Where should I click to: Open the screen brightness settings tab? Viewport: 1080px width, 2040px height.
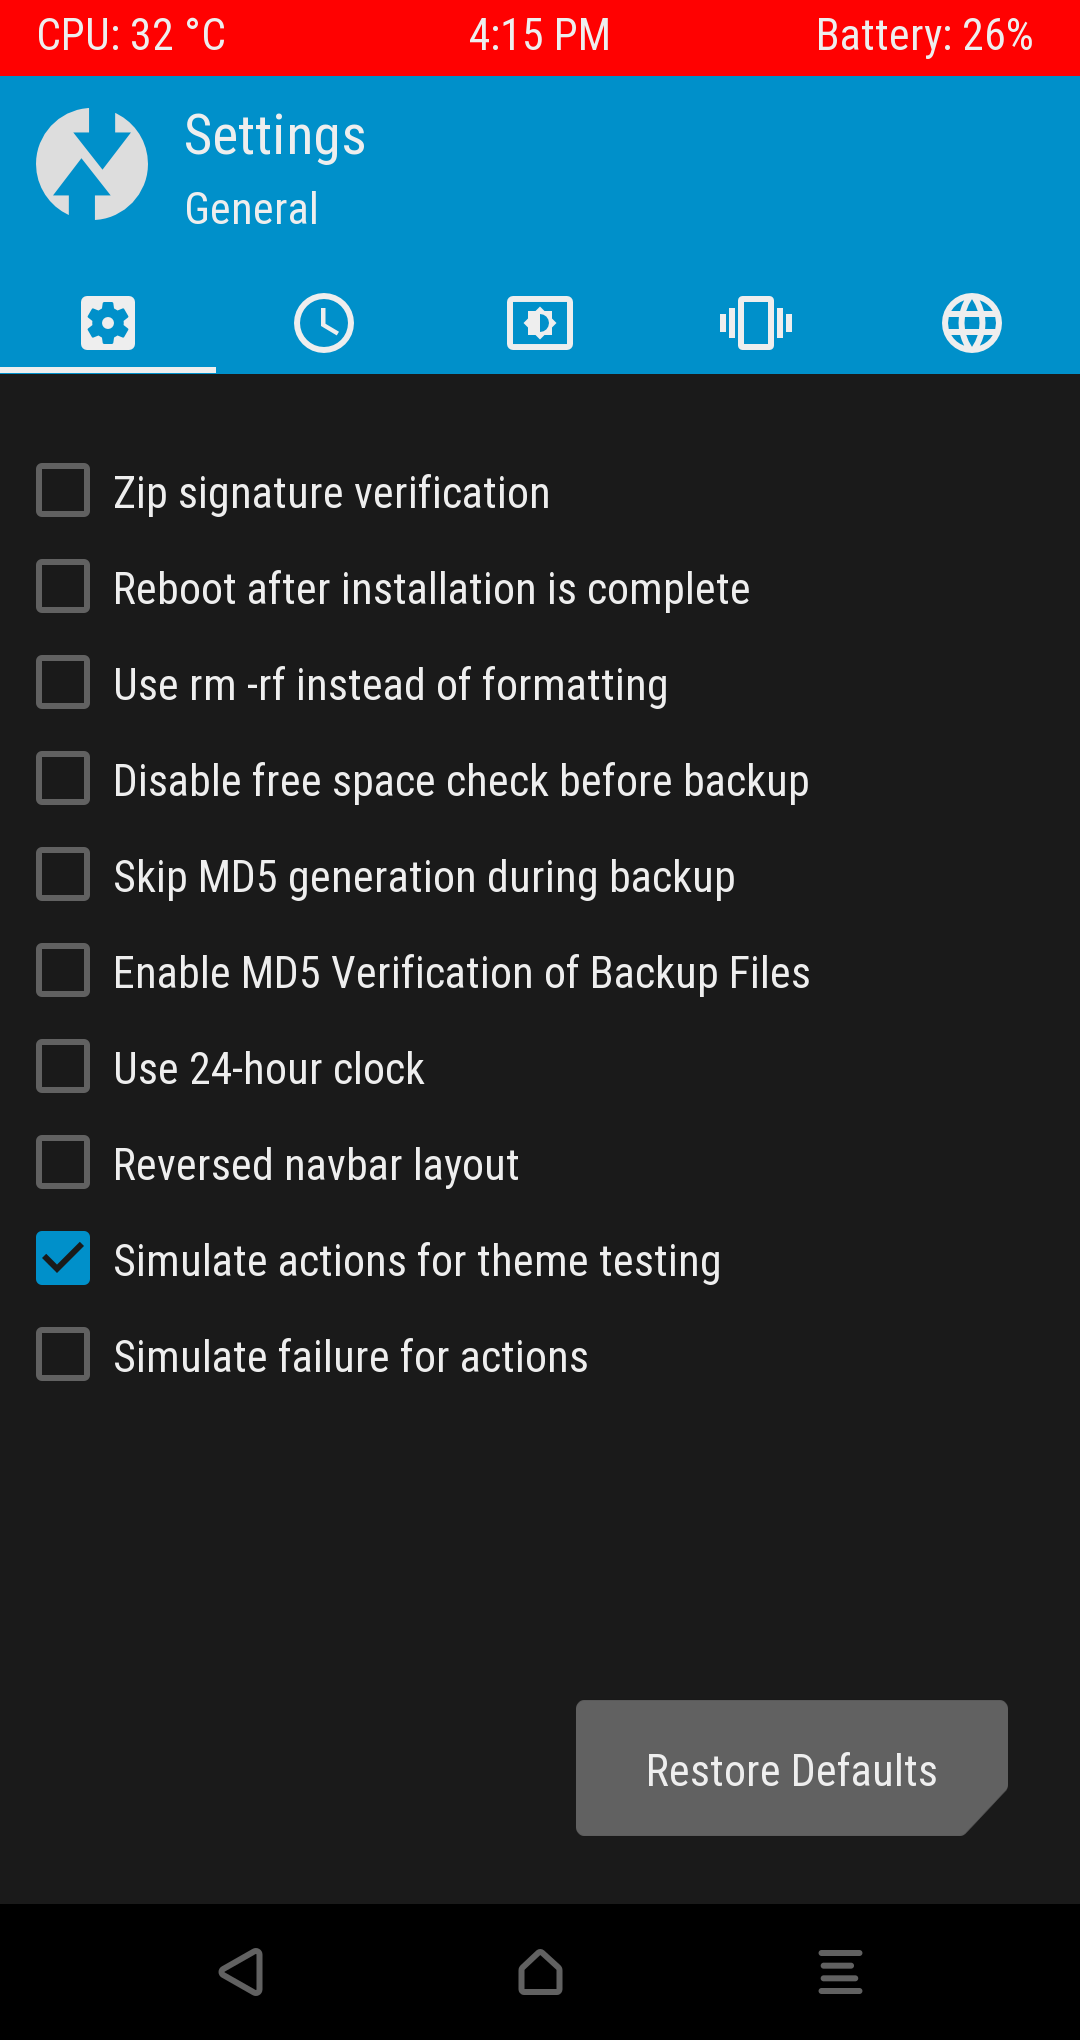point(540,323)
